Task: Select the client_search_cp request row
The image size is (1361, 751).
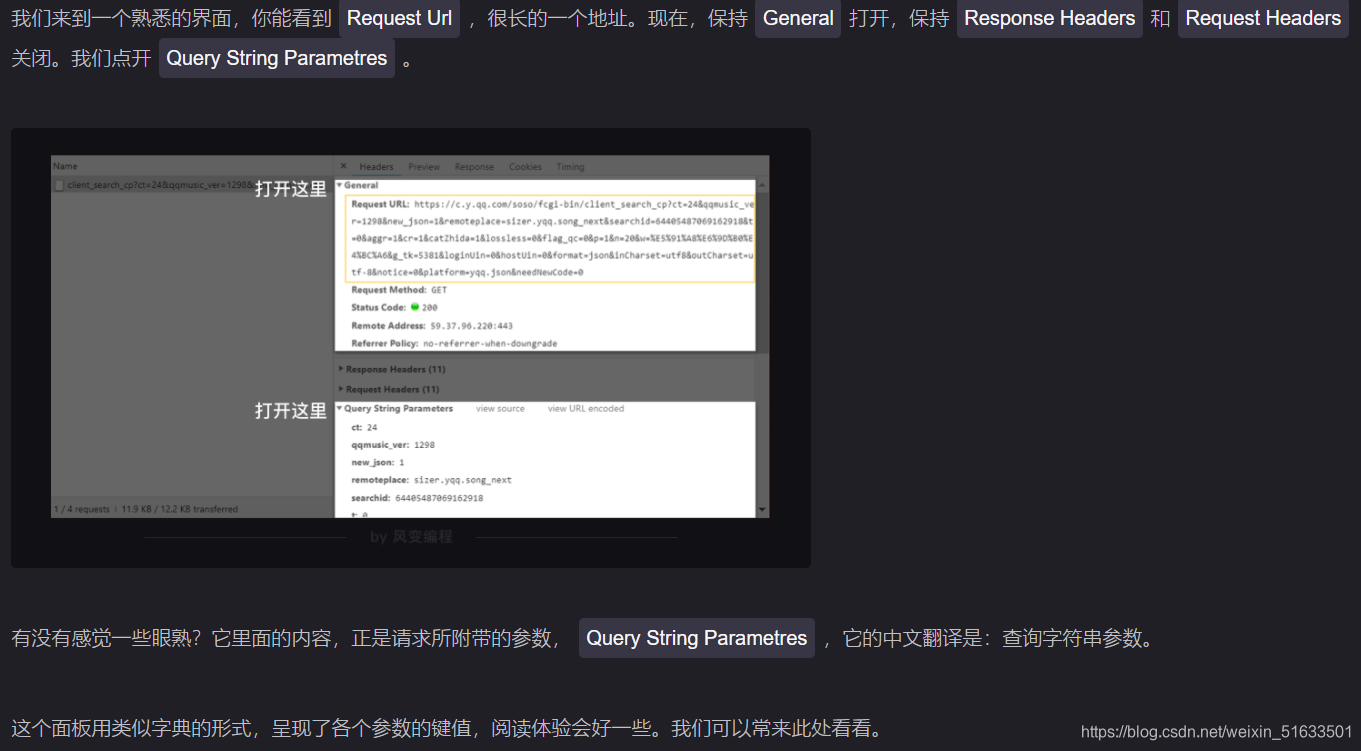Action: pyautogui.click(x=191, y=185)
